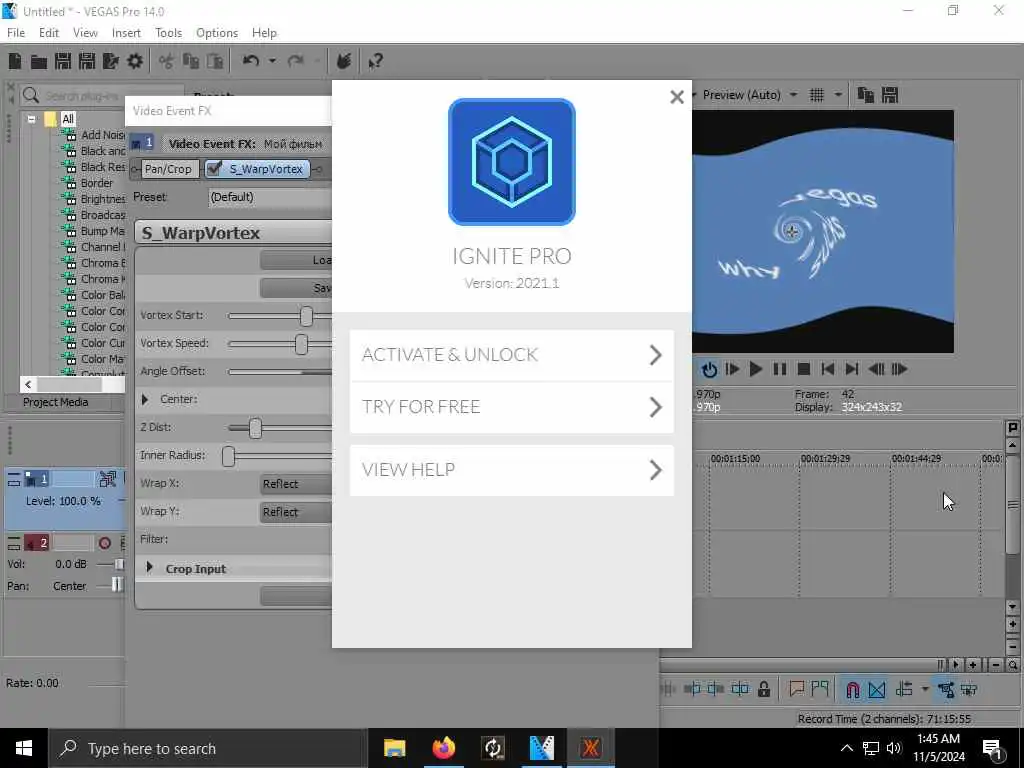The image size is (1024, 768).
Task: Click the timeline zoom-in plus button
Action: click(973, 665)
